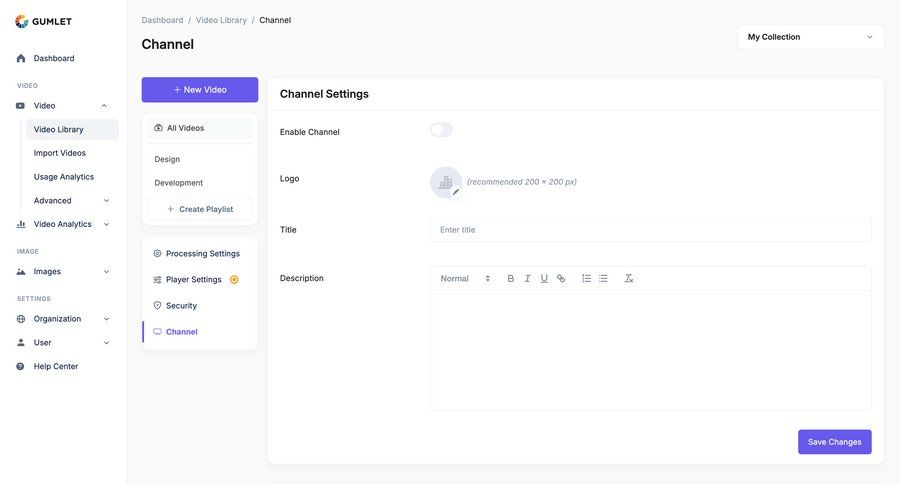
Task: Expand the User section chevron
Action: 106,342
